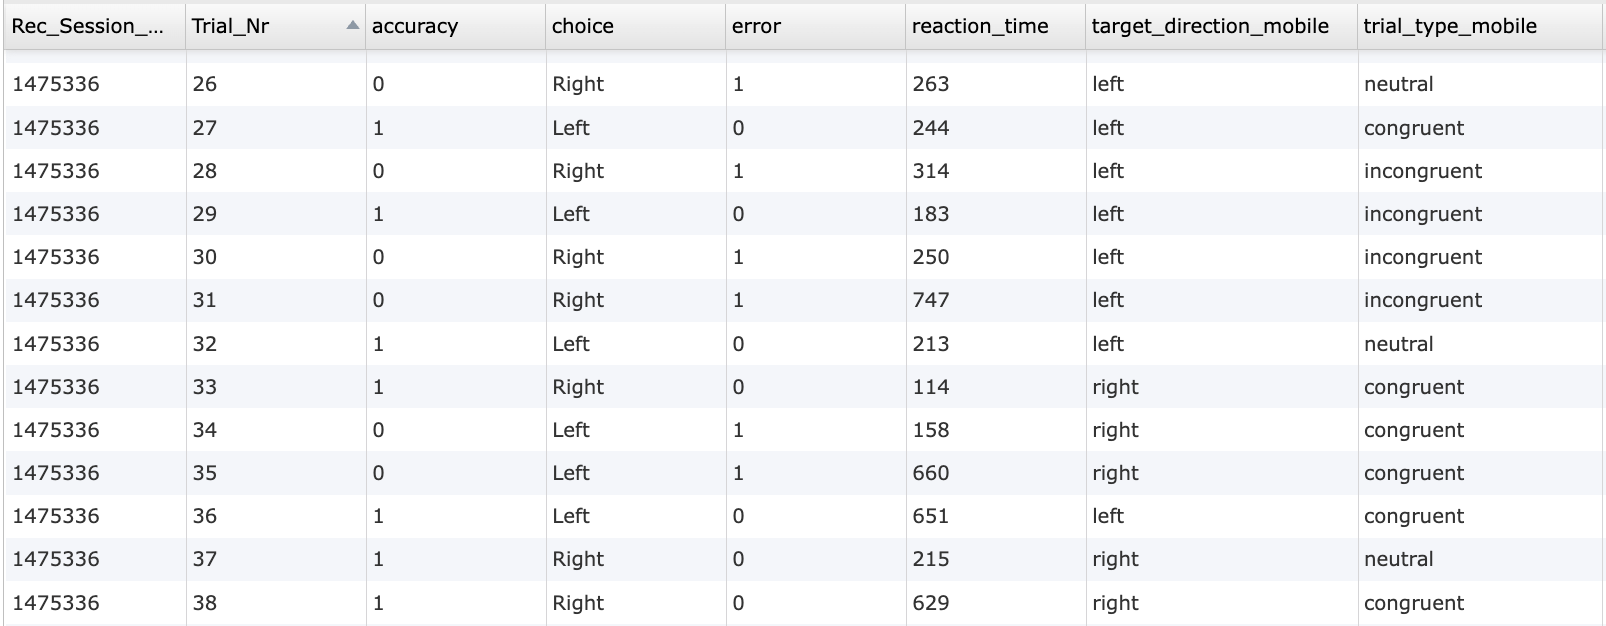Select the reaction_time cell showing 747
1606x626 pixels.
[x=931, y=300]
